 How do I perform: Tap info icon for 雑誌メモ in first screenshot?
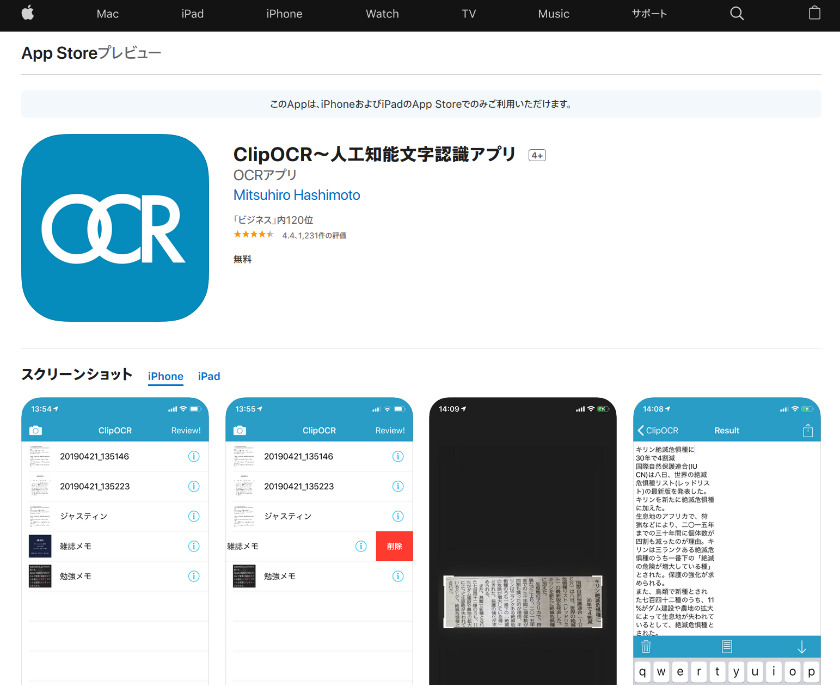[x=193, y=546]
